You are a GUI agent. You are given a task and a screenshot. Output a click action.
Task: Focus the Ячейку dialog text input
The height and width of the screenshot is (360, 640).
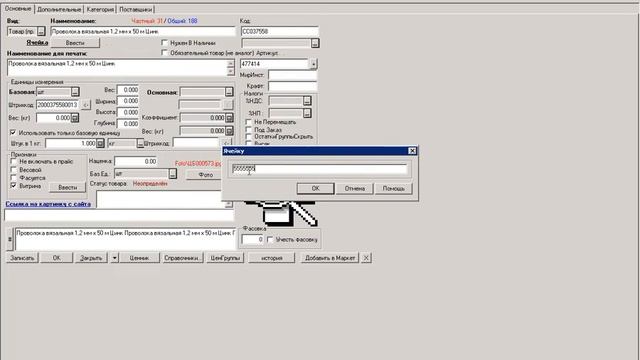[x=319, y=169]
